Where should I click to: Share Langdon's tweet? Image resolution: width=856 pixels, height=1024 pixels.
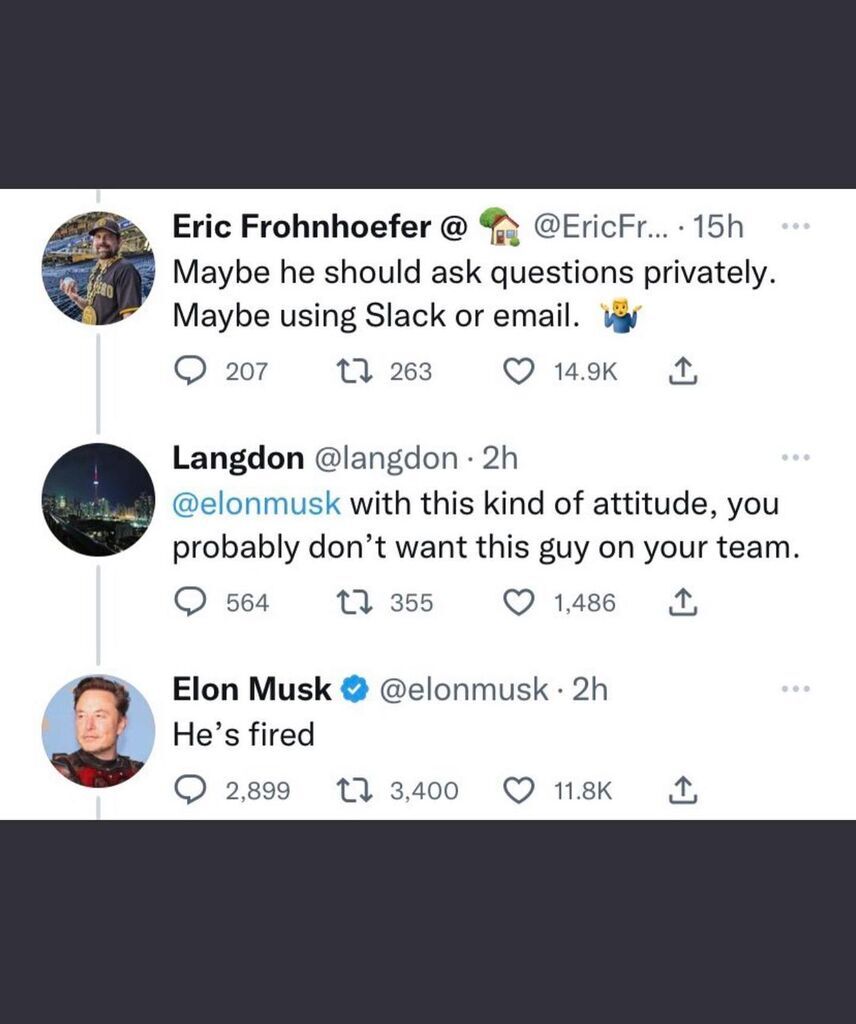point(680,603)
